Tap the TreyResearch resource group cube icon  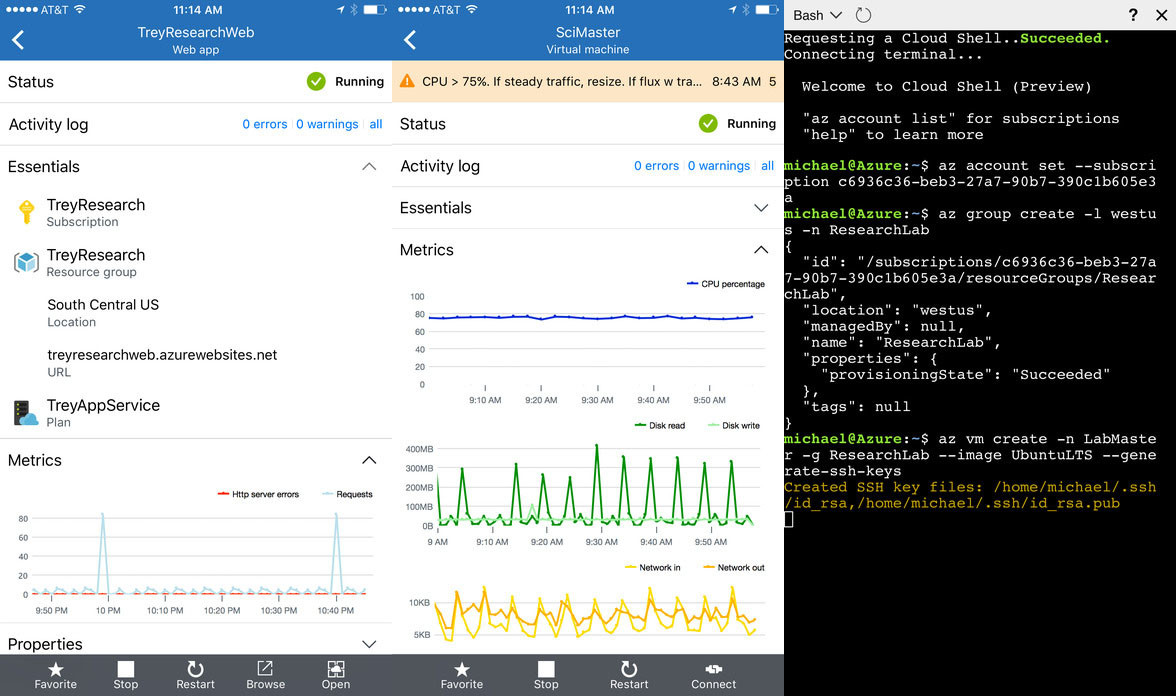(x=26, y=262)
